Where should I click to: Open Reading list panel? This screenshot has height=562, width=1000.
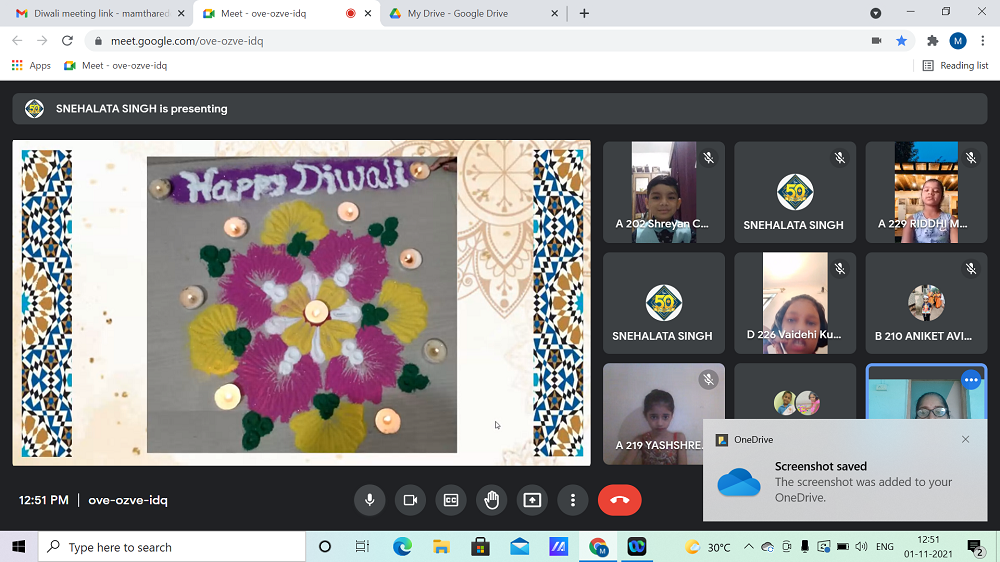955,65
